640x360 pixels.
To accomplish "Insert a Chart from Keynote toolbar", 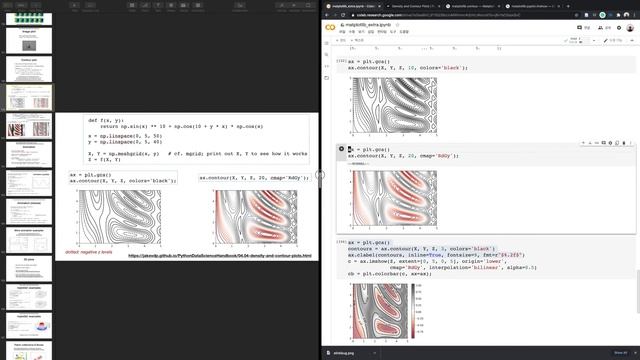I will point(145,6).
